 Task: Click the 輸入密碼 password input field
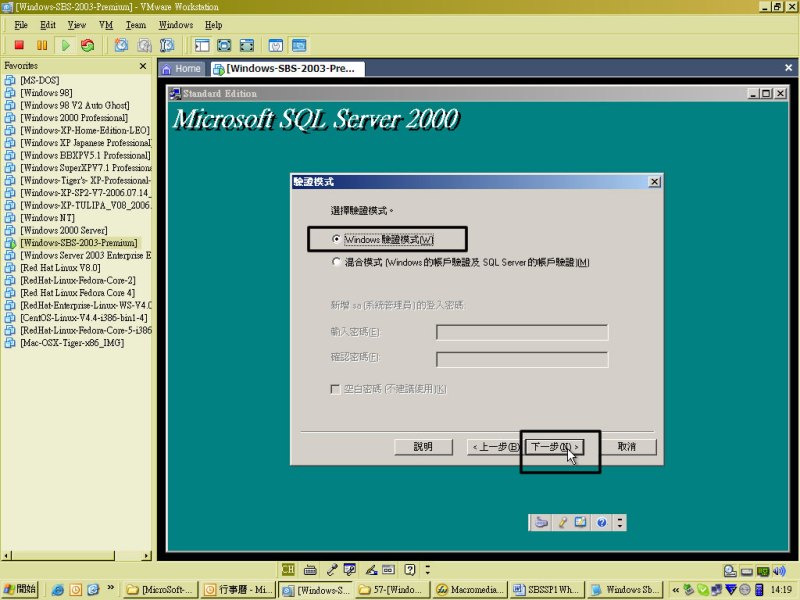[x=522, y=332]
